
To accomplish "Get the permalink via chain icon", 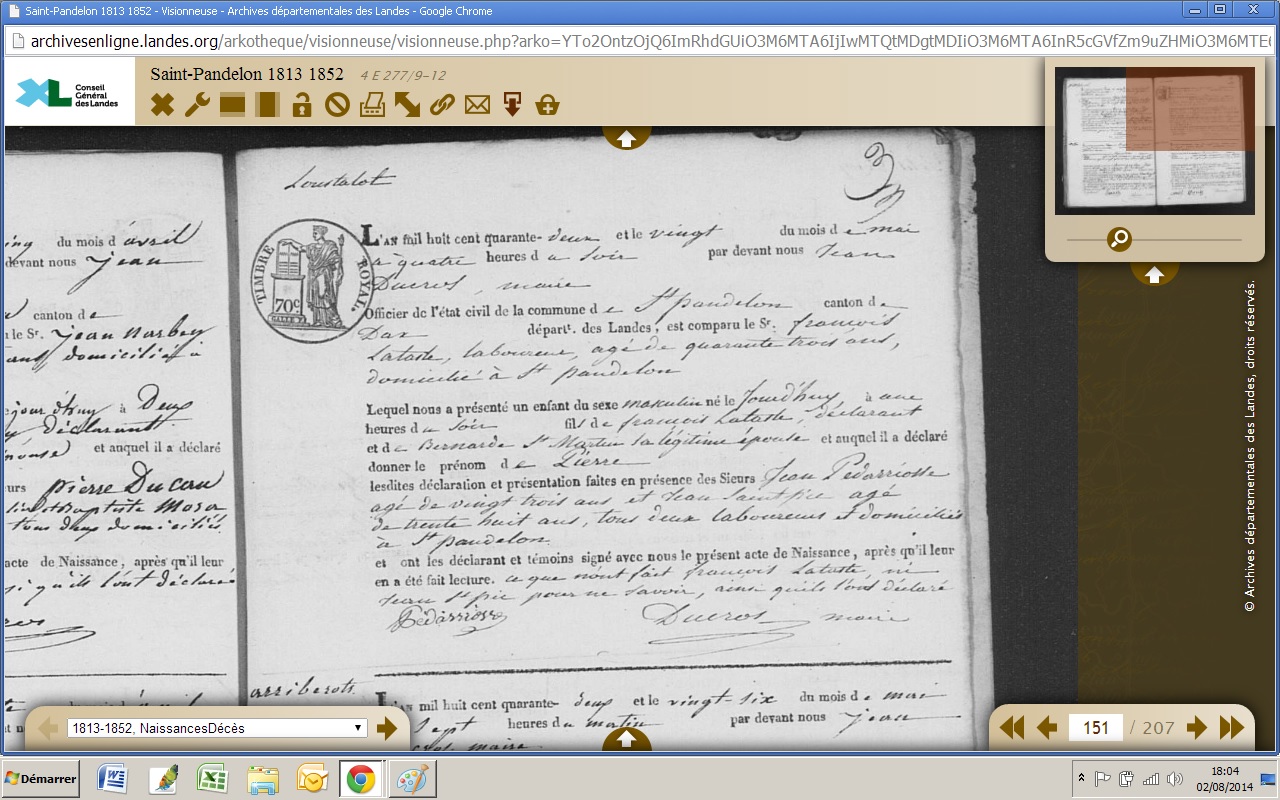I will point(442,104).
